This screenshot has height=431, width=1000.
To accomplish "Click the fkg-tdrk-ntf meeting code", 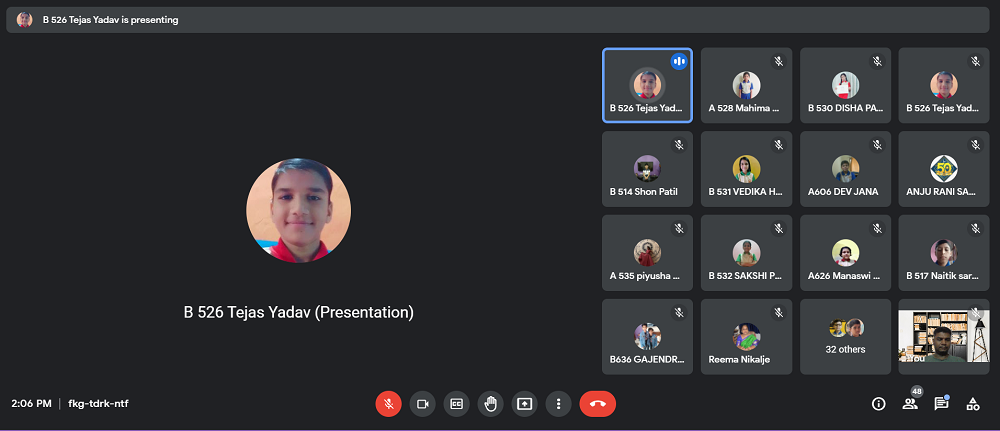I will [98, 404].
